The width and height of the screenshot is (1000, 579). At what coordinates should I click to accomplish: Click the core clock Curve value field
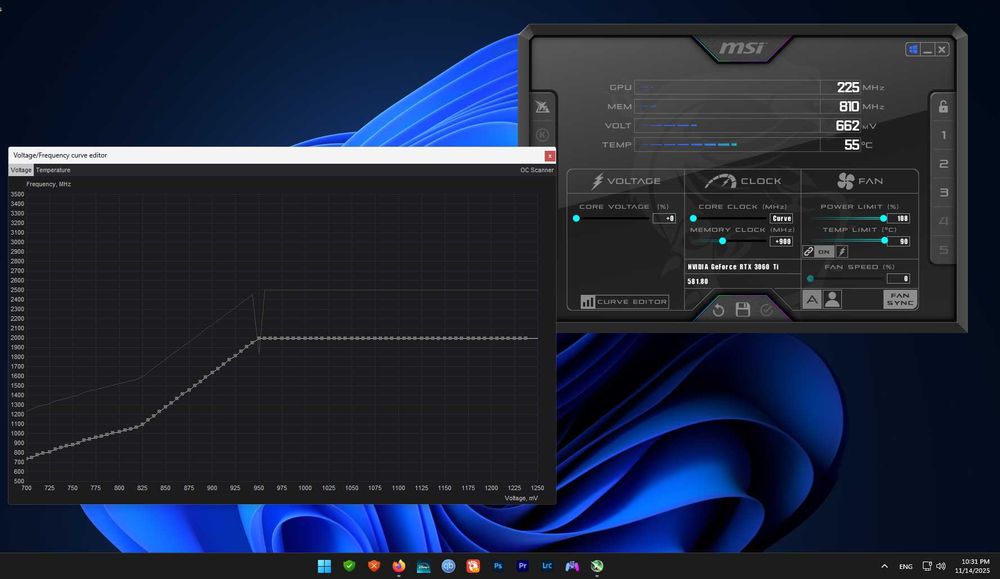point(781,218)
